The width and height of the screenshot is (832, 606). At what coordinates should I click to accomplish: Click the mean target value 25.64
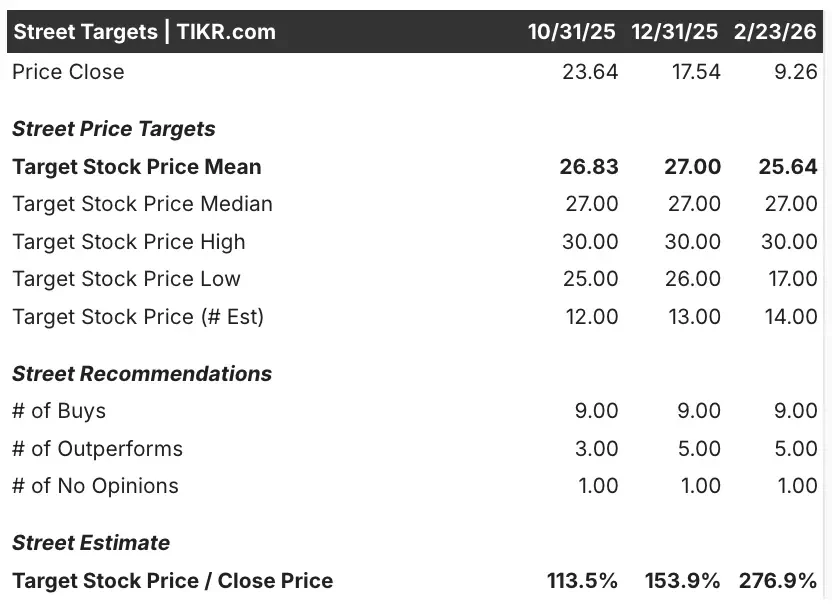(788, 167)
